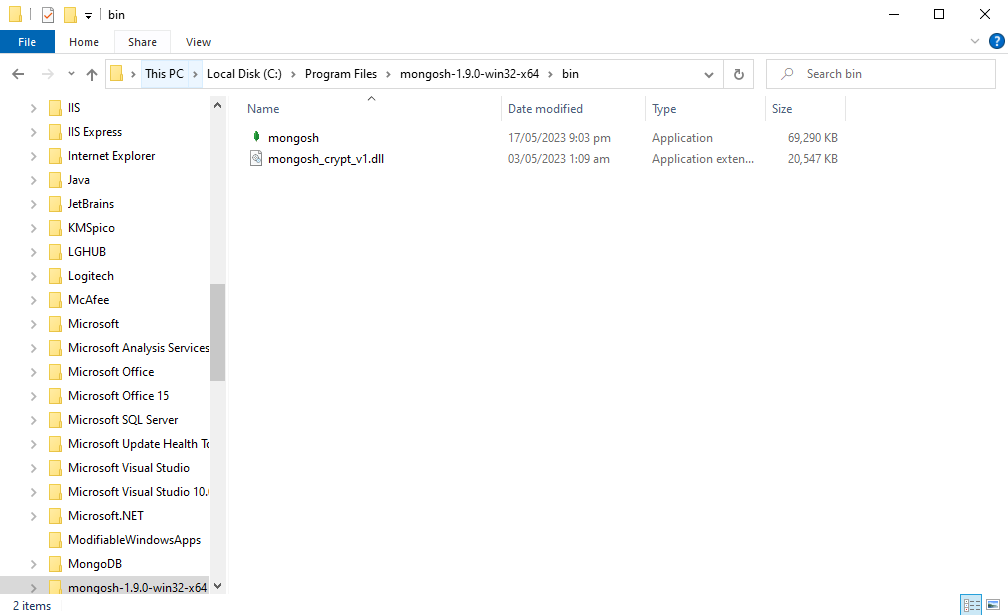Expand the Microsoft.NET folder node
The width and height of the screenshot is (1008, 615).
click(33, 516)
